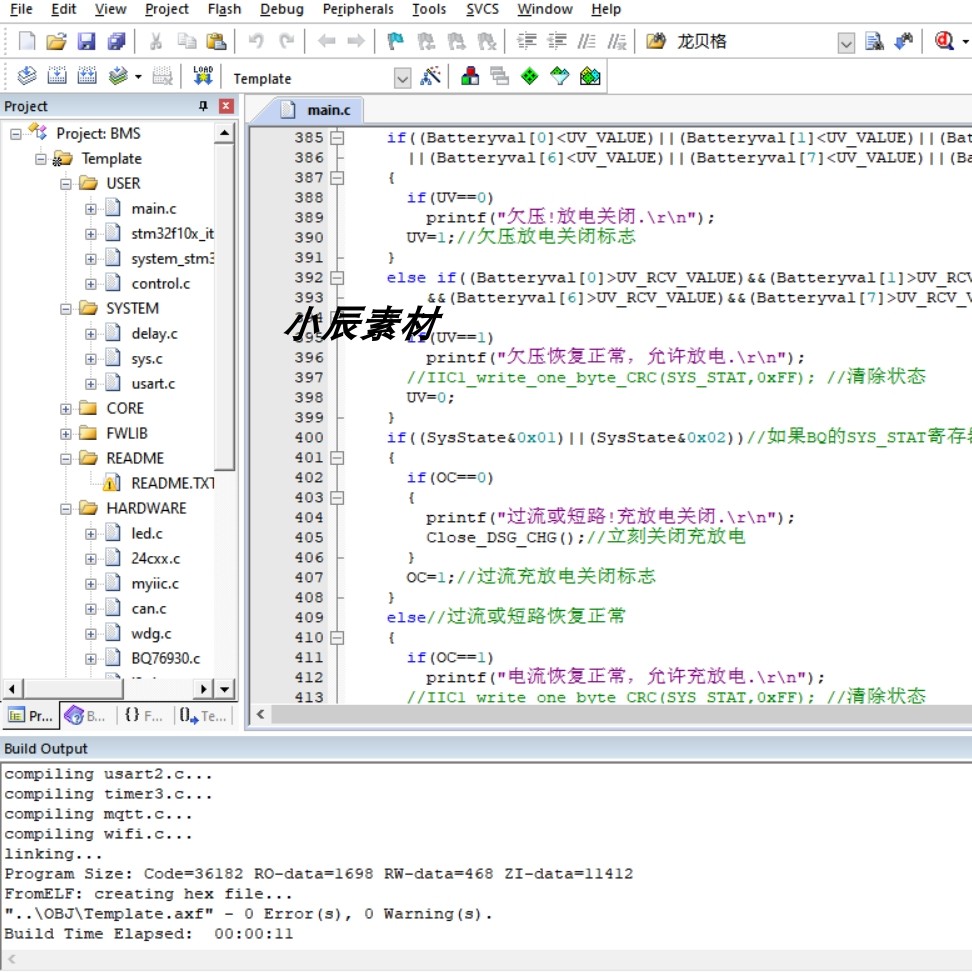Paste clipboard contents into editor

pos(219,41)
